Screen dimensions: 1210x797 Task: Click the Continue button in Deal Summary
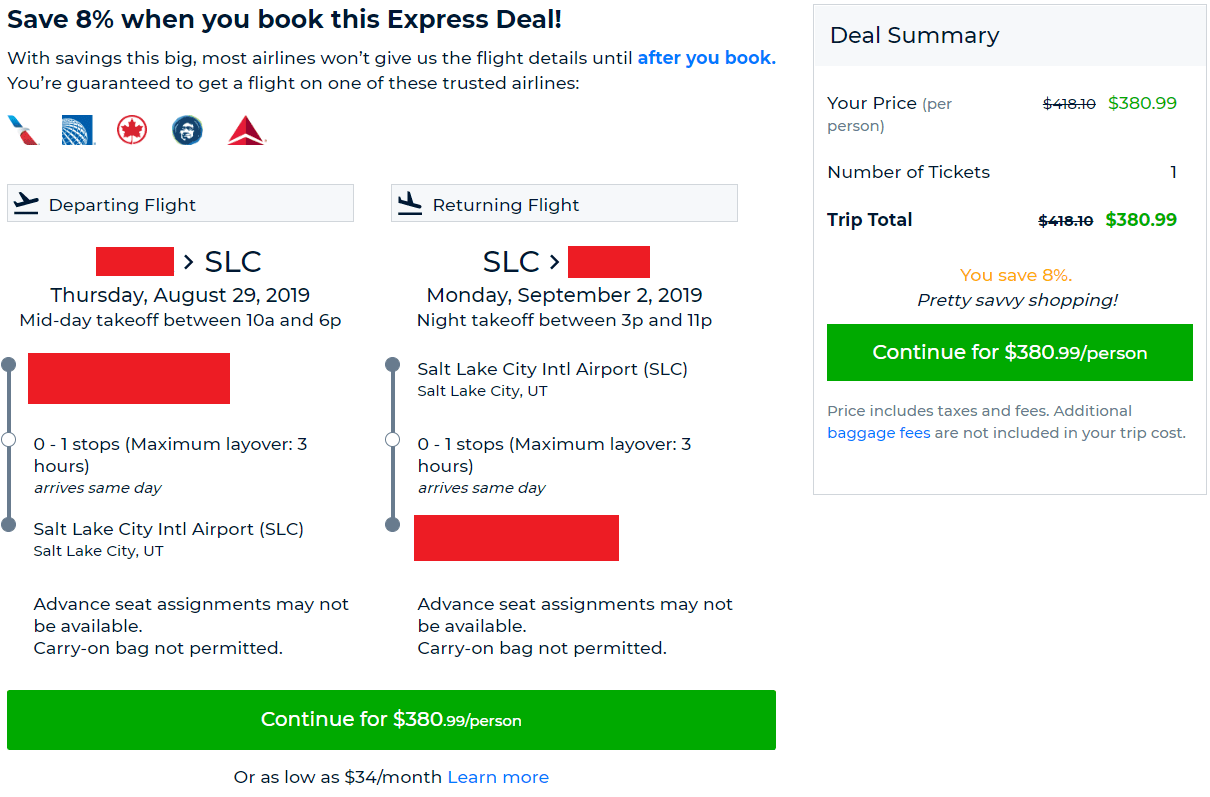1009,352
